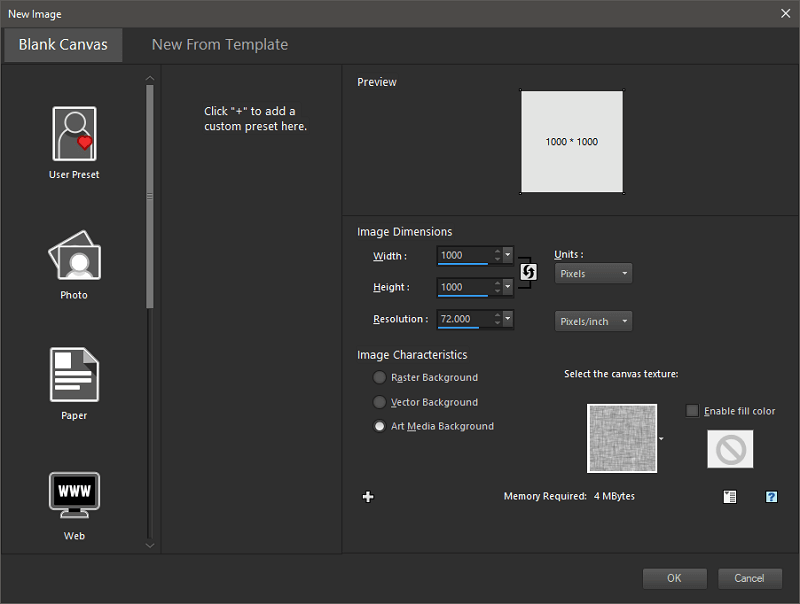
Task: Confirm with the OK button
Action: click(674, 578)
